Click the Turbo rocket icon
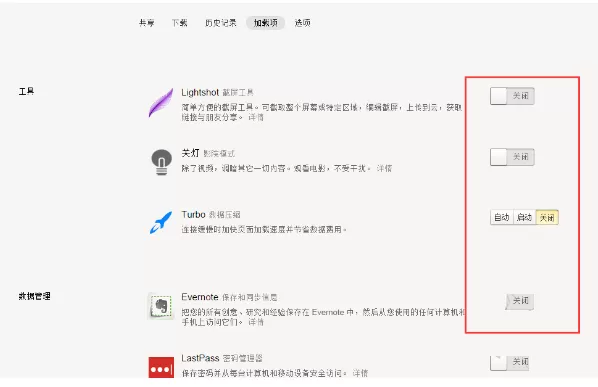The height and width of the screenshot is (387, 598). [x=161, y=222]
